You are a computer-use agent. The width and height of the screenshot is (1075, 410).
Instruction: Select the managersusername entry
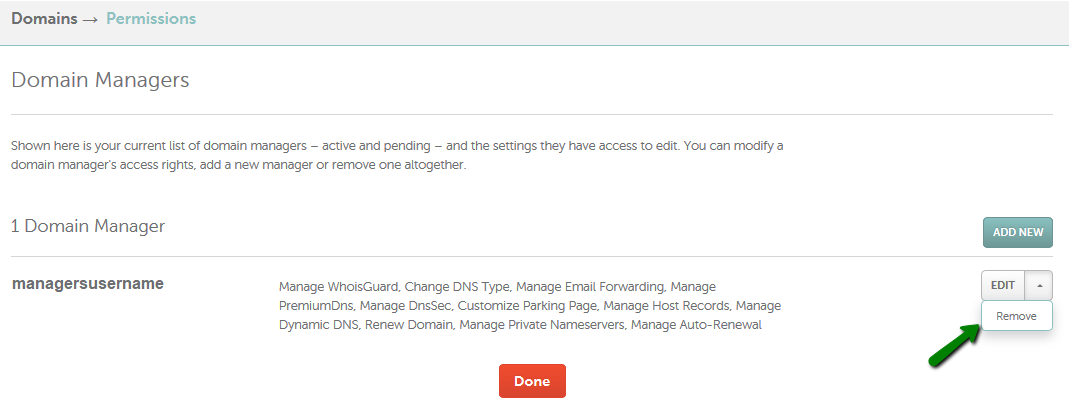pos(88,283)
